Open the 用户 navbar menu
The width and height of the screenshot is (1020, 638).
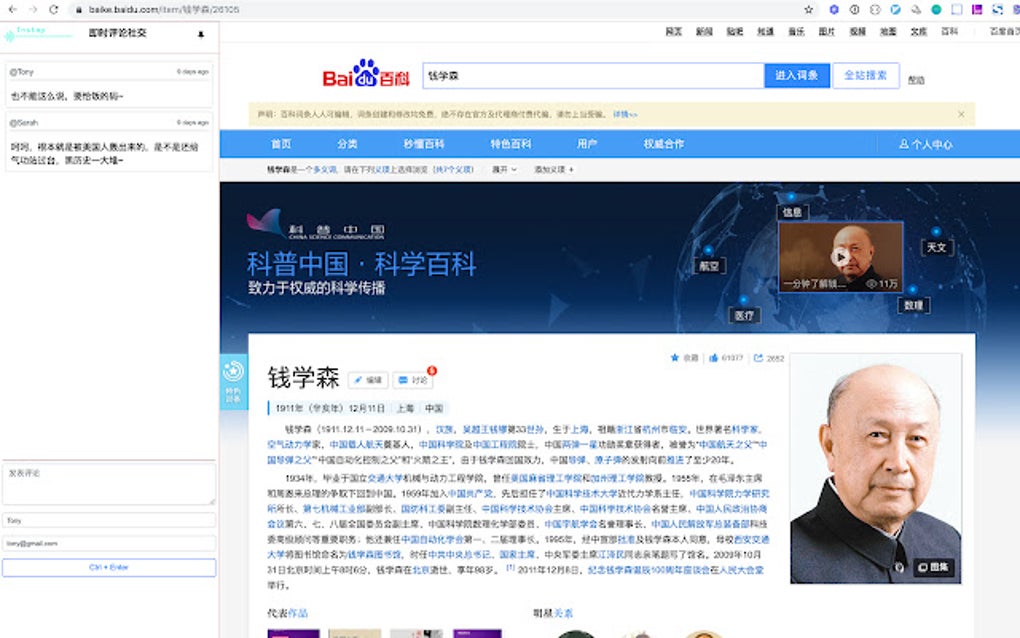[x=587, y=144]
